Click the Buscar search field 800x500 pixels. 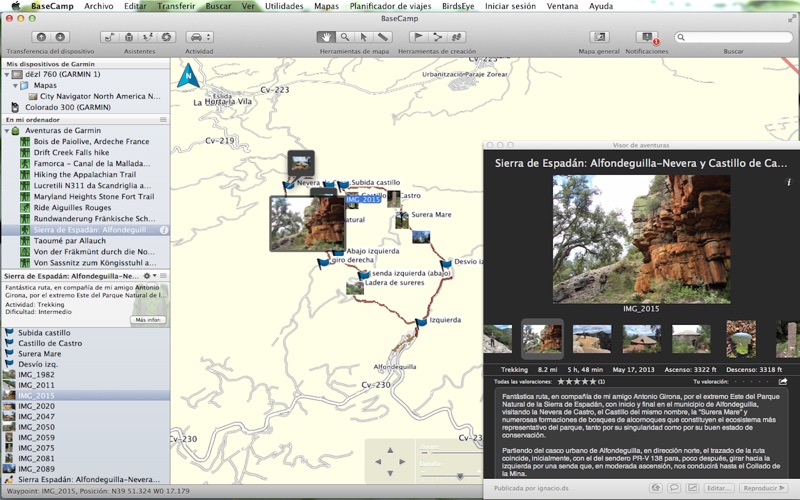pyautogui.click(x=733, y=37)
